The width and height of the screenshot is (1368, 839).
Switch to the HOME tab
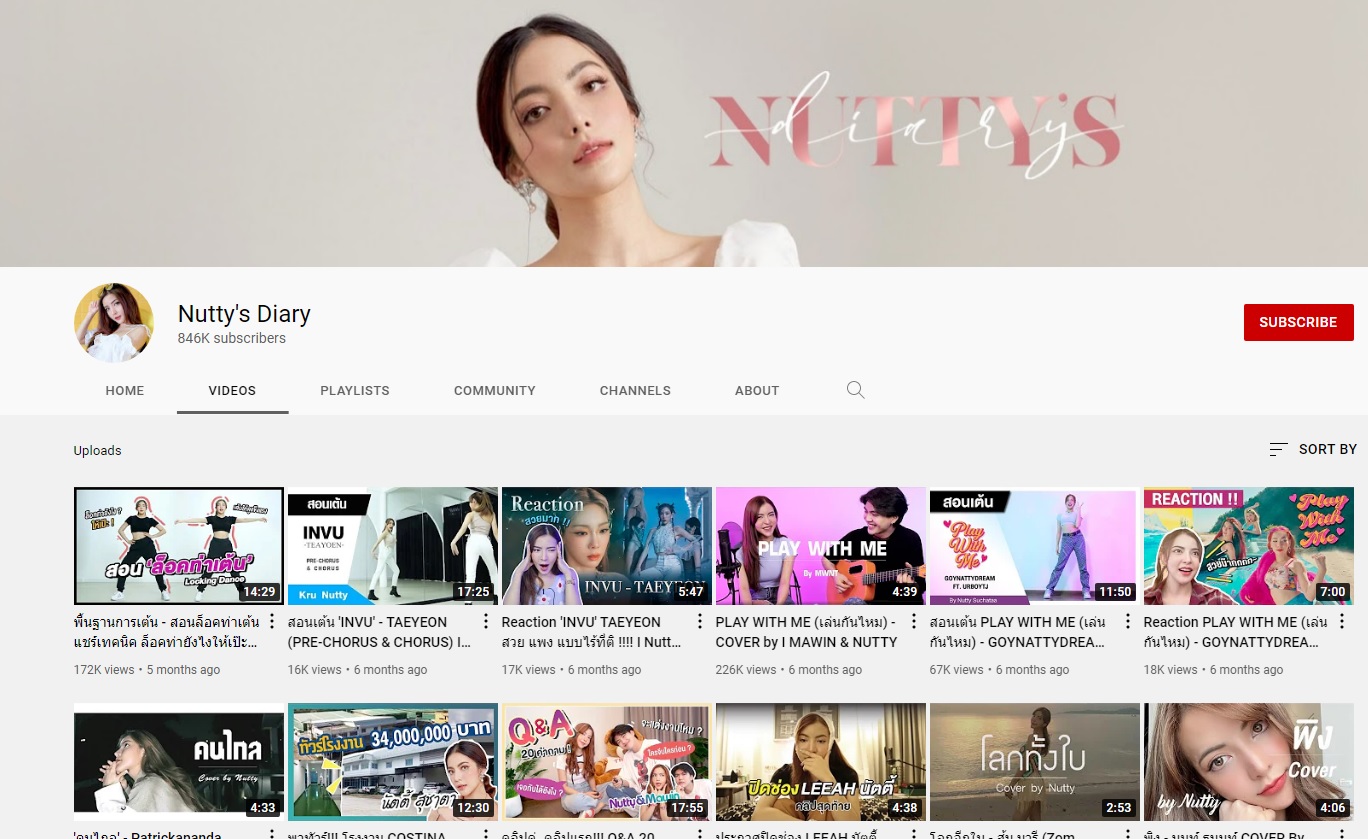pyautogui.click(x=125, y=391)
